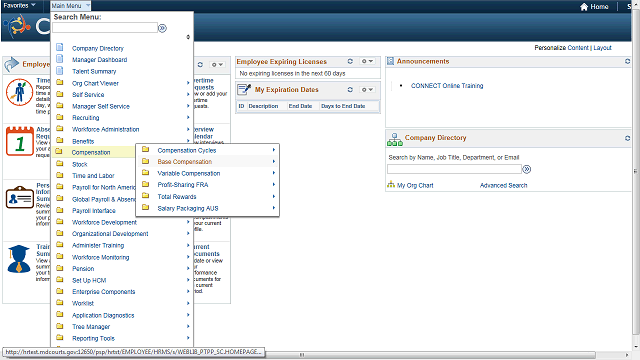Open the Payroll Interface menu item
Viewport: 640px width, 360px height.
coord(94,211)
